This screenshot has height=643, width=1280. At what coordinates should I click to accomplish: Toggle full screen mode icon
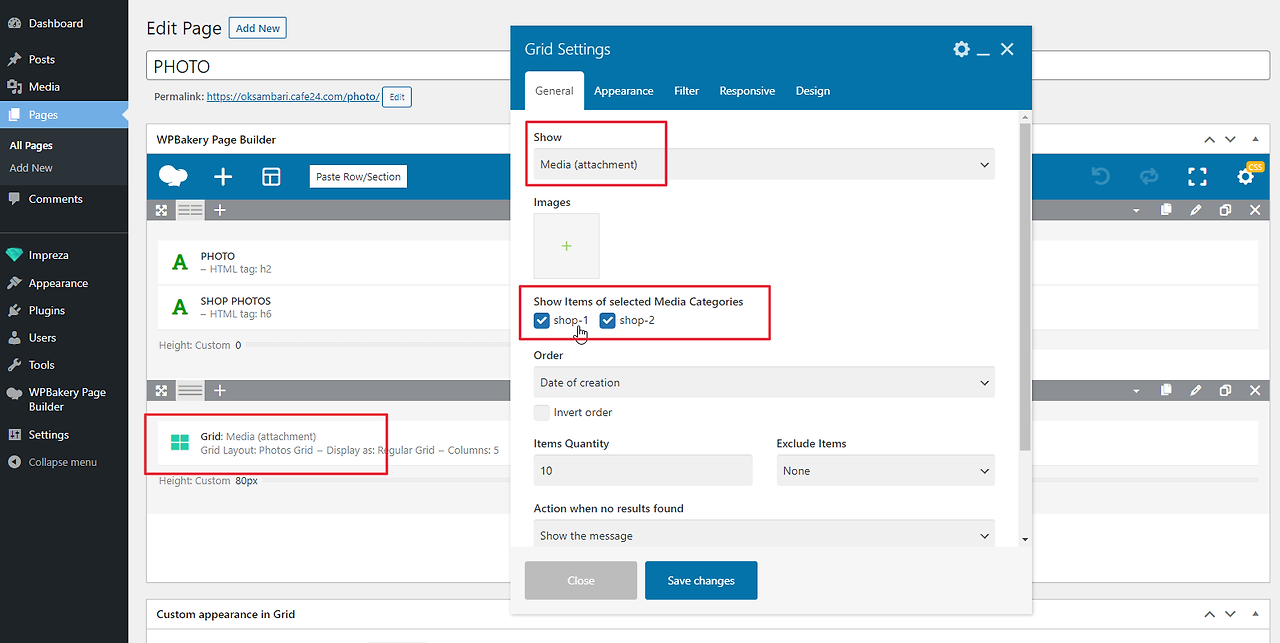point(1197,177)
